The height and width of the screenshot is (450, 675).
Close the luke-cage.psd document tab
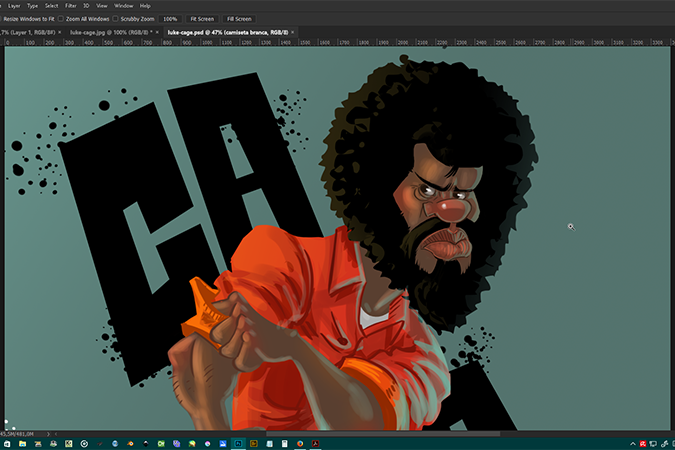pyautogui.click(x=293, y=32)
